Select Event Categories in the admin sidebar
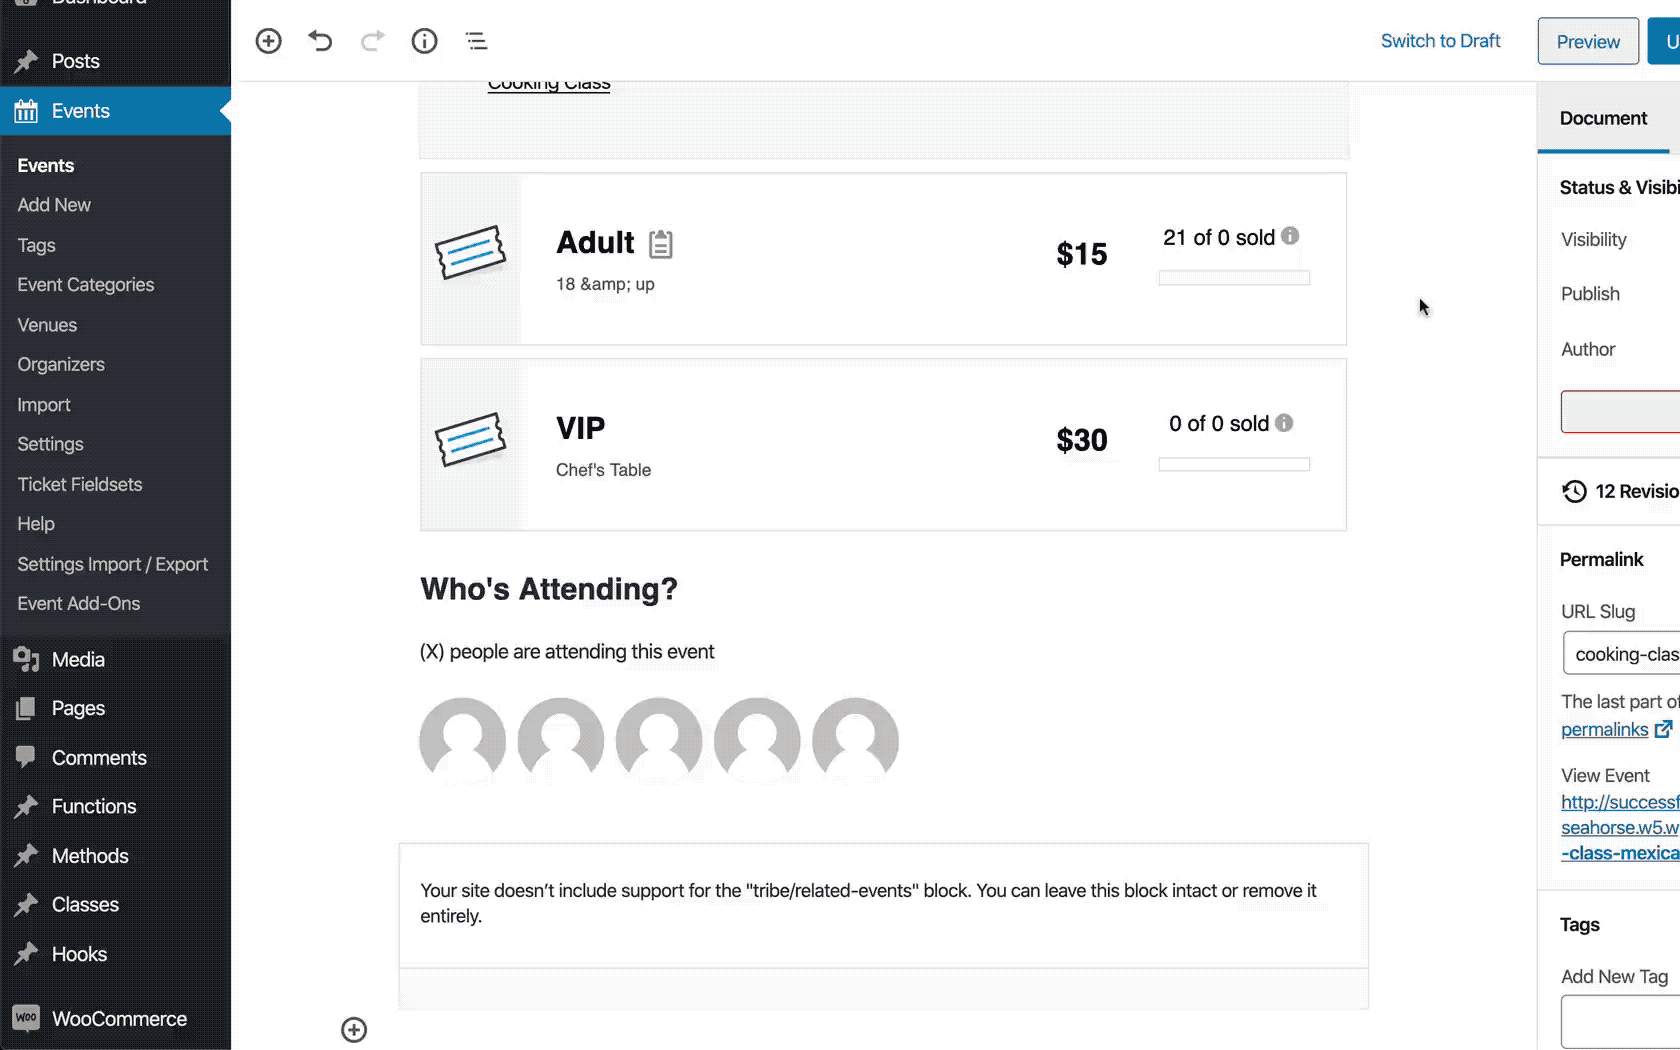The width and height of the screenshot is (1680, 1050). point(85,284)
